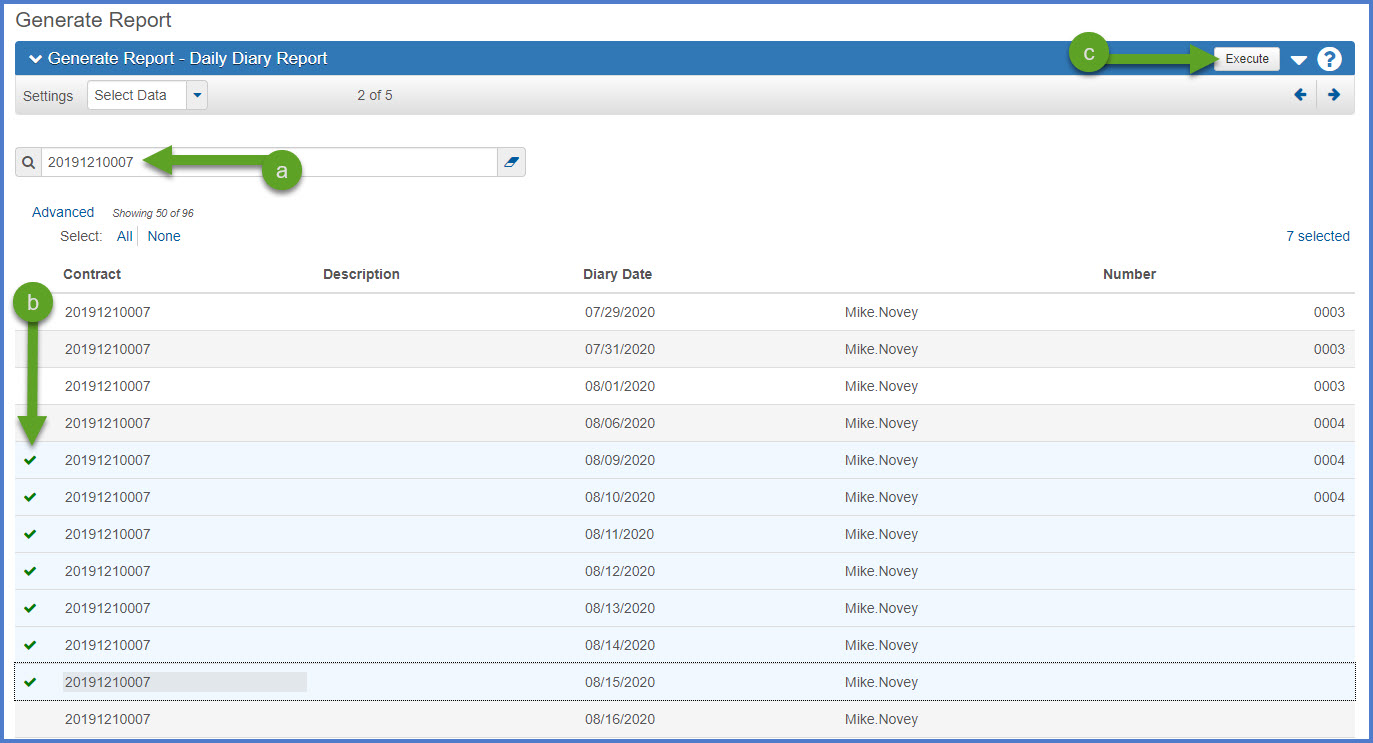The image size is (1373, 743).
Task: Click the search magnifier icon
Action: 28,162
